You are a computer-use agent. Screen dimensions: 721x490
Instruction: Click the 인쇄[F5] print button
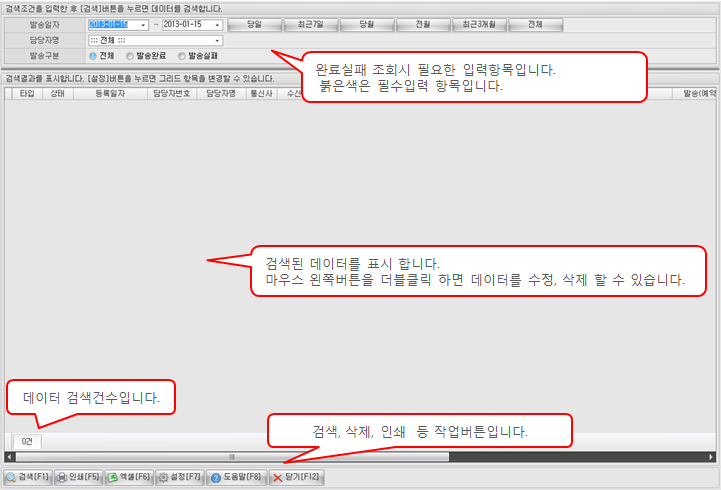78,477
